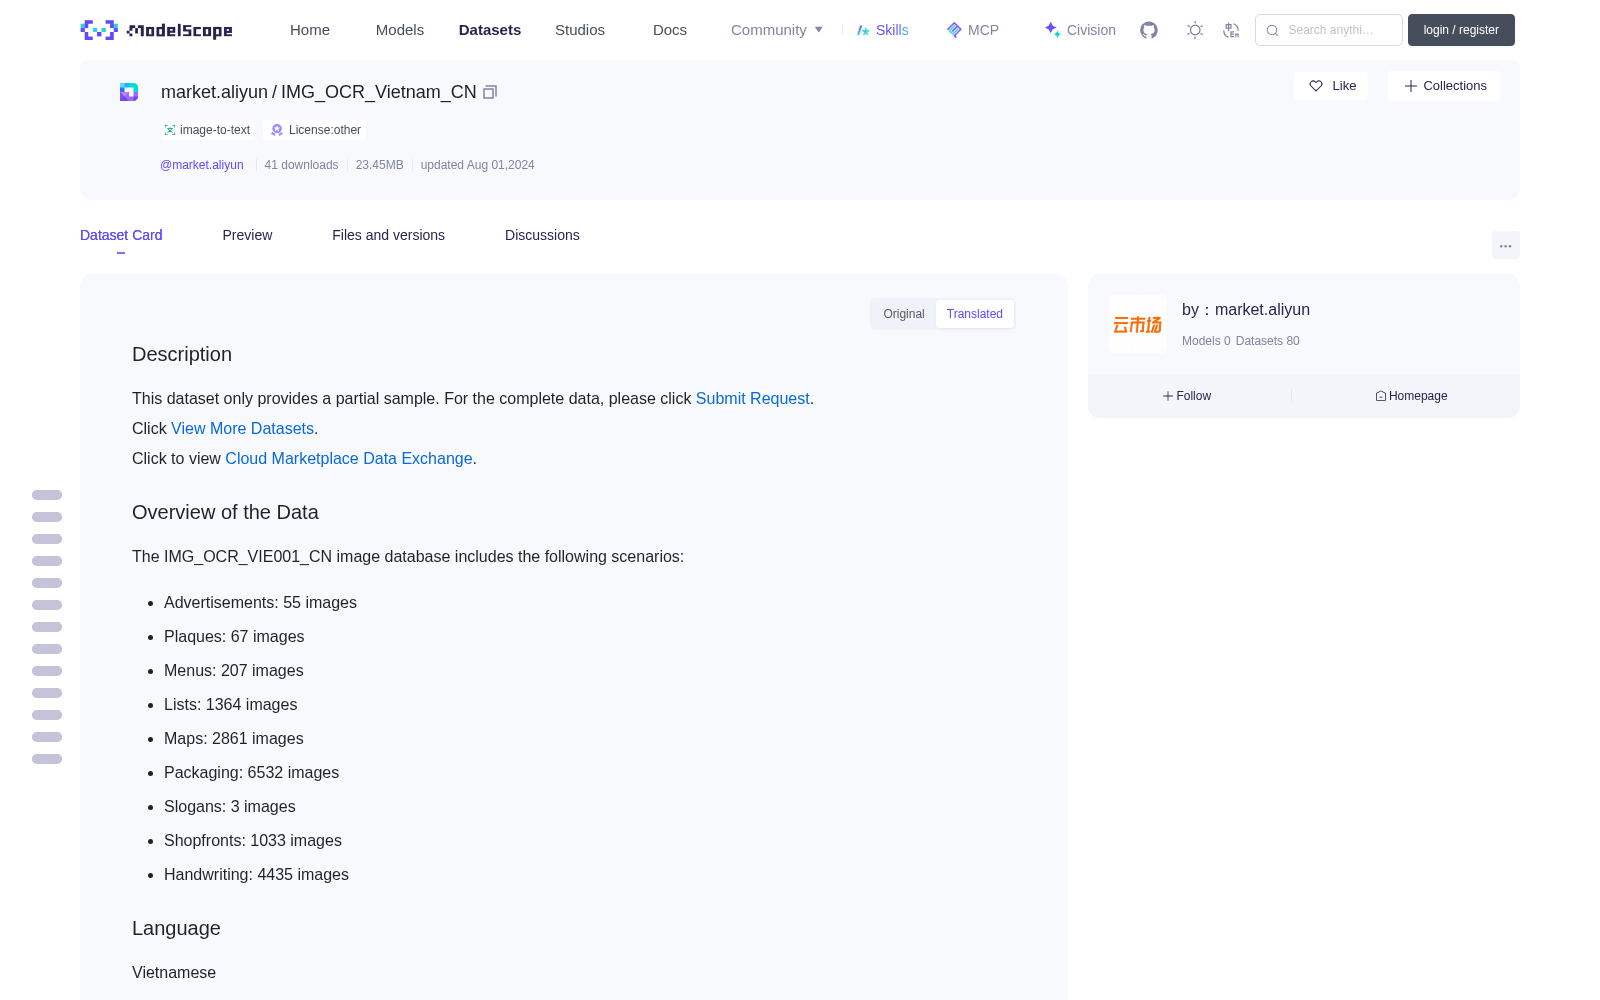Switch card view to Translated
Image resolution: width=1600 pixels, height=1000 pixels.
(975, 314)
